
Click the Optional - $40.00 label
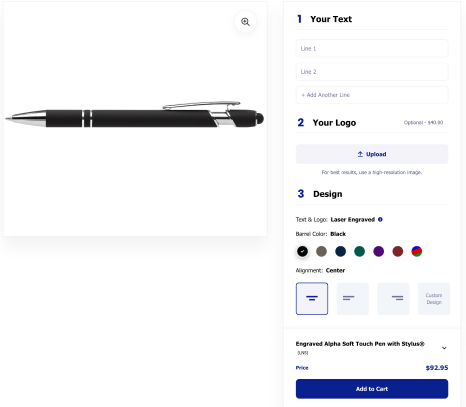pos(423,123)
